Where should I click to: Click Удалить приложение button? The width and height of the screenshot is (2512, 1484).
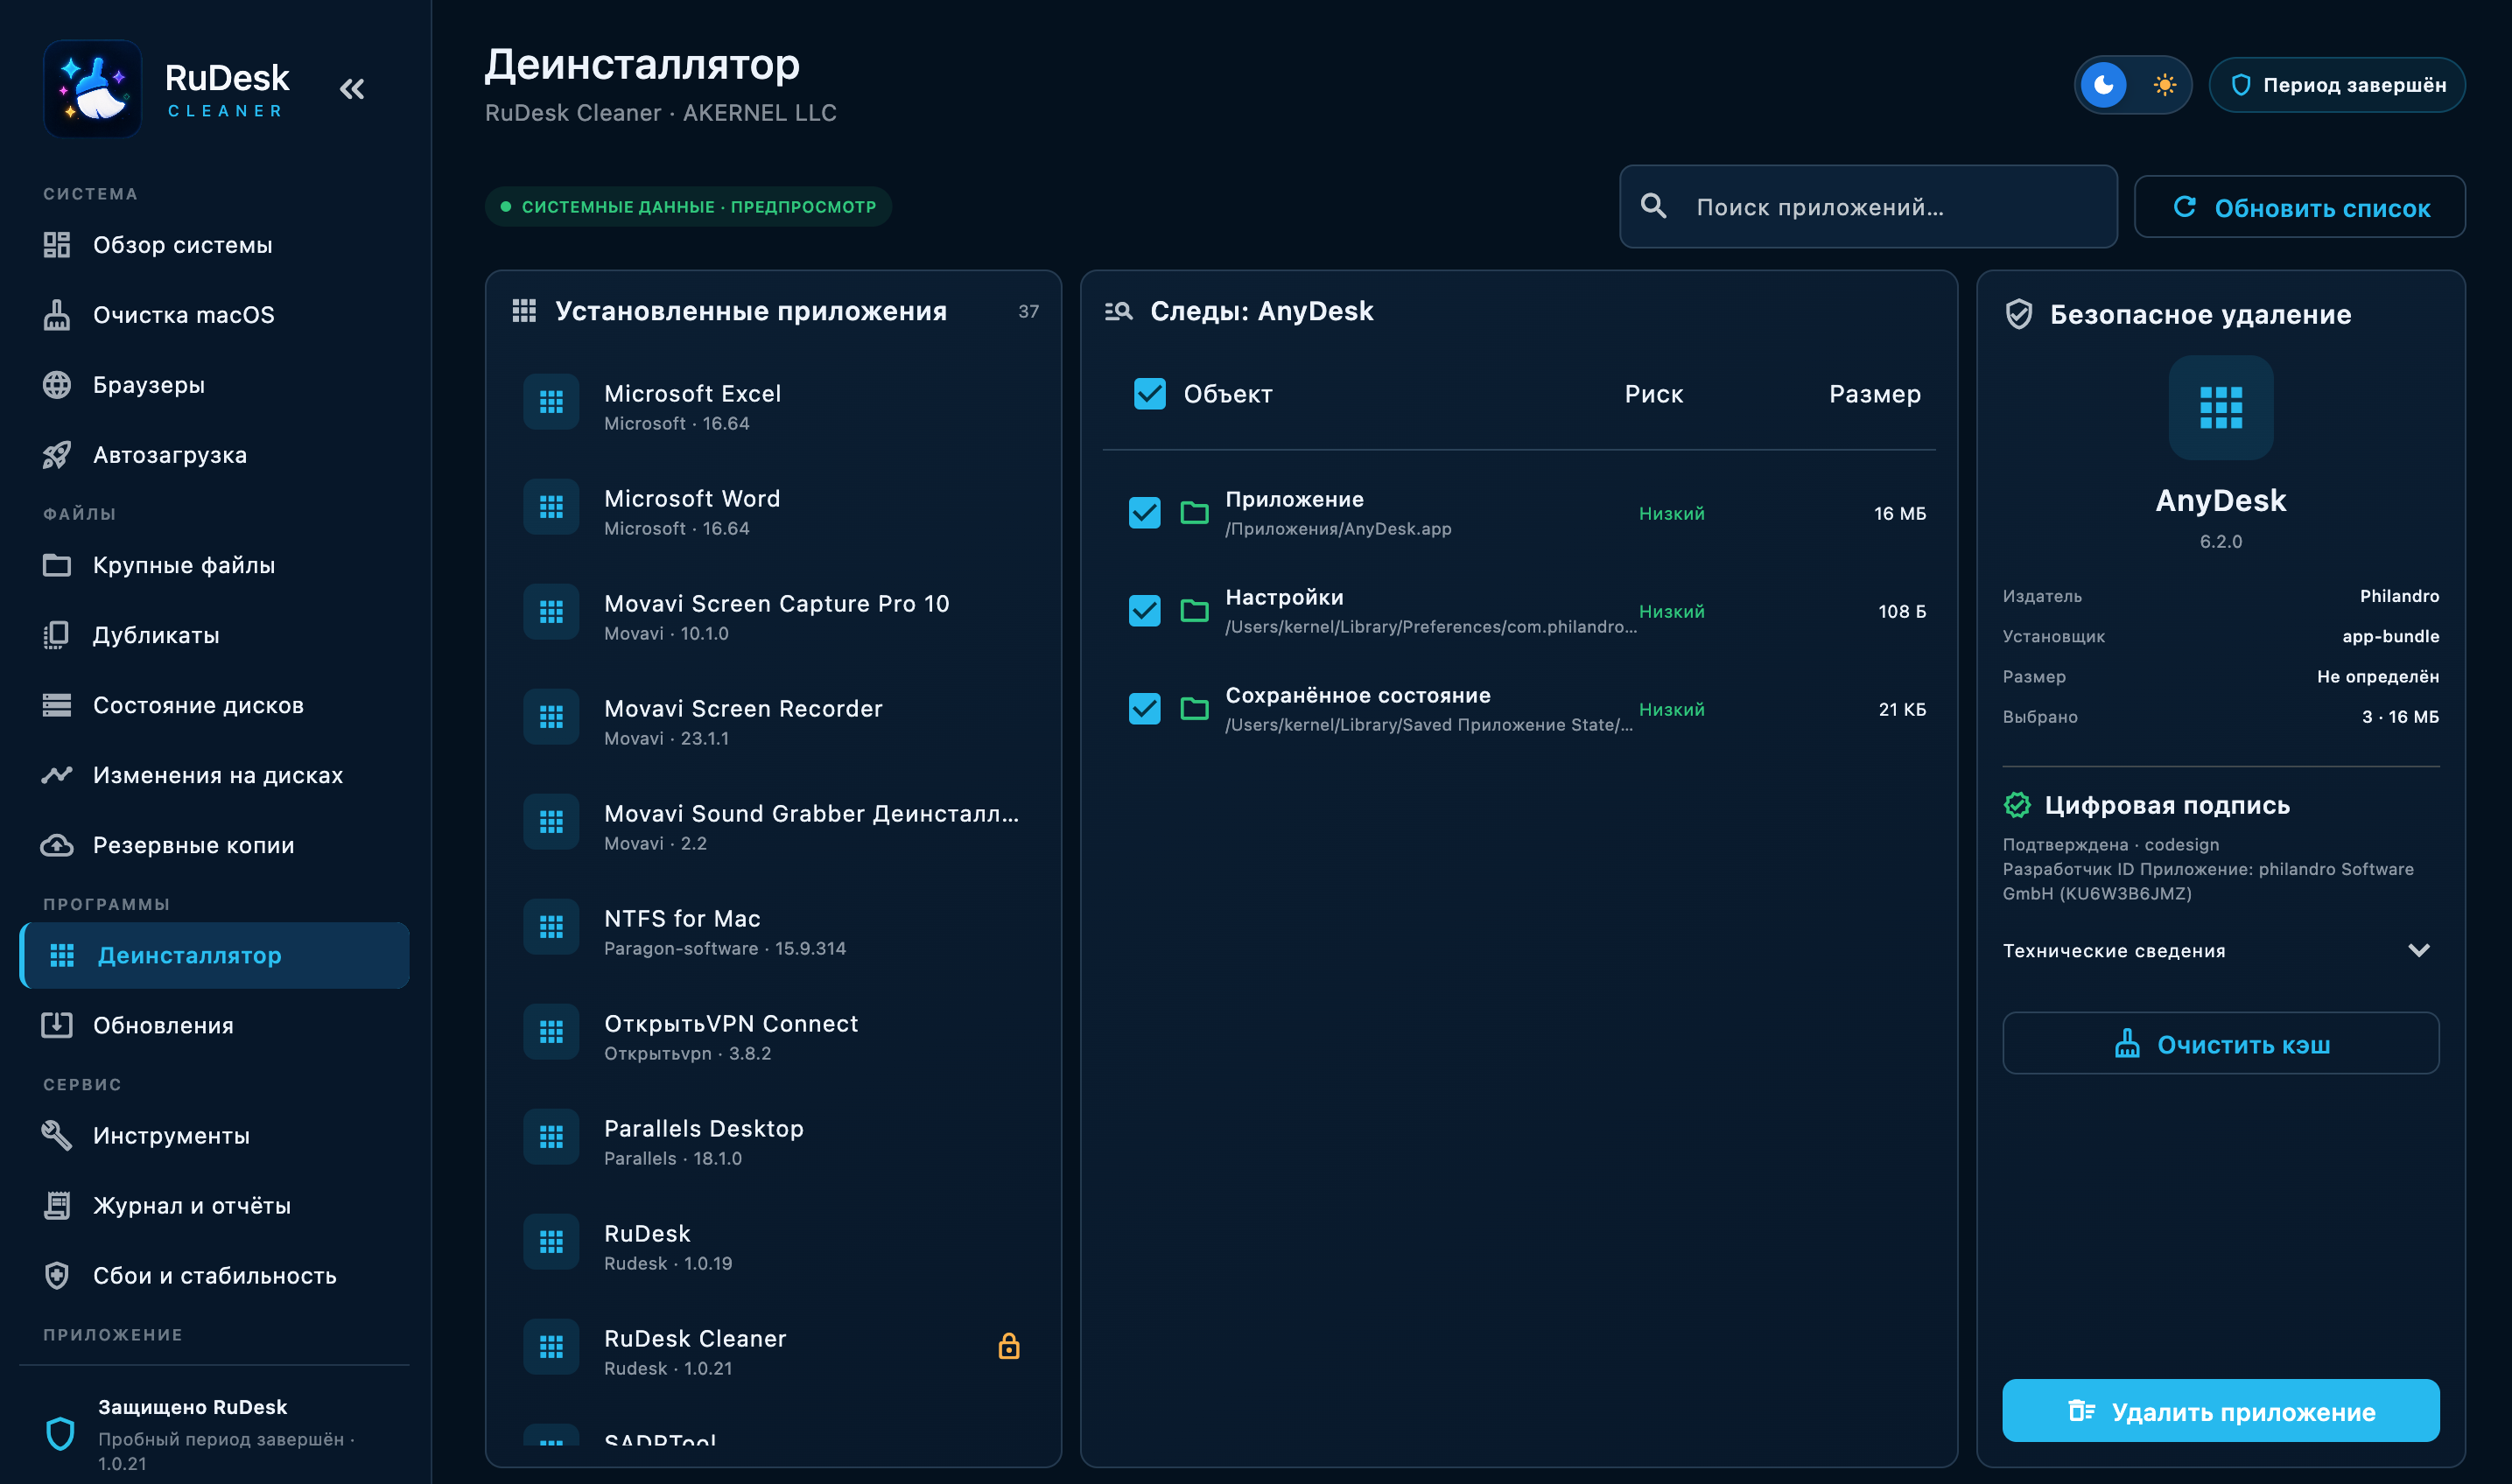(x=2220, y=1411)
